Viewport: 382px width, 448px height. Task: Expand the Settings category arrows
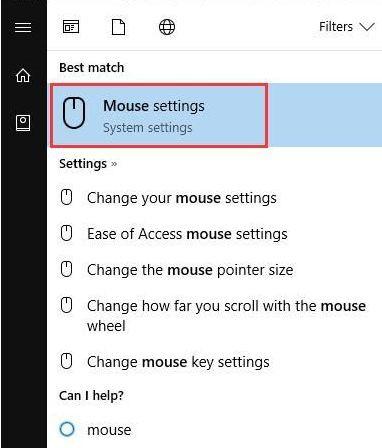tap(114, 164)
